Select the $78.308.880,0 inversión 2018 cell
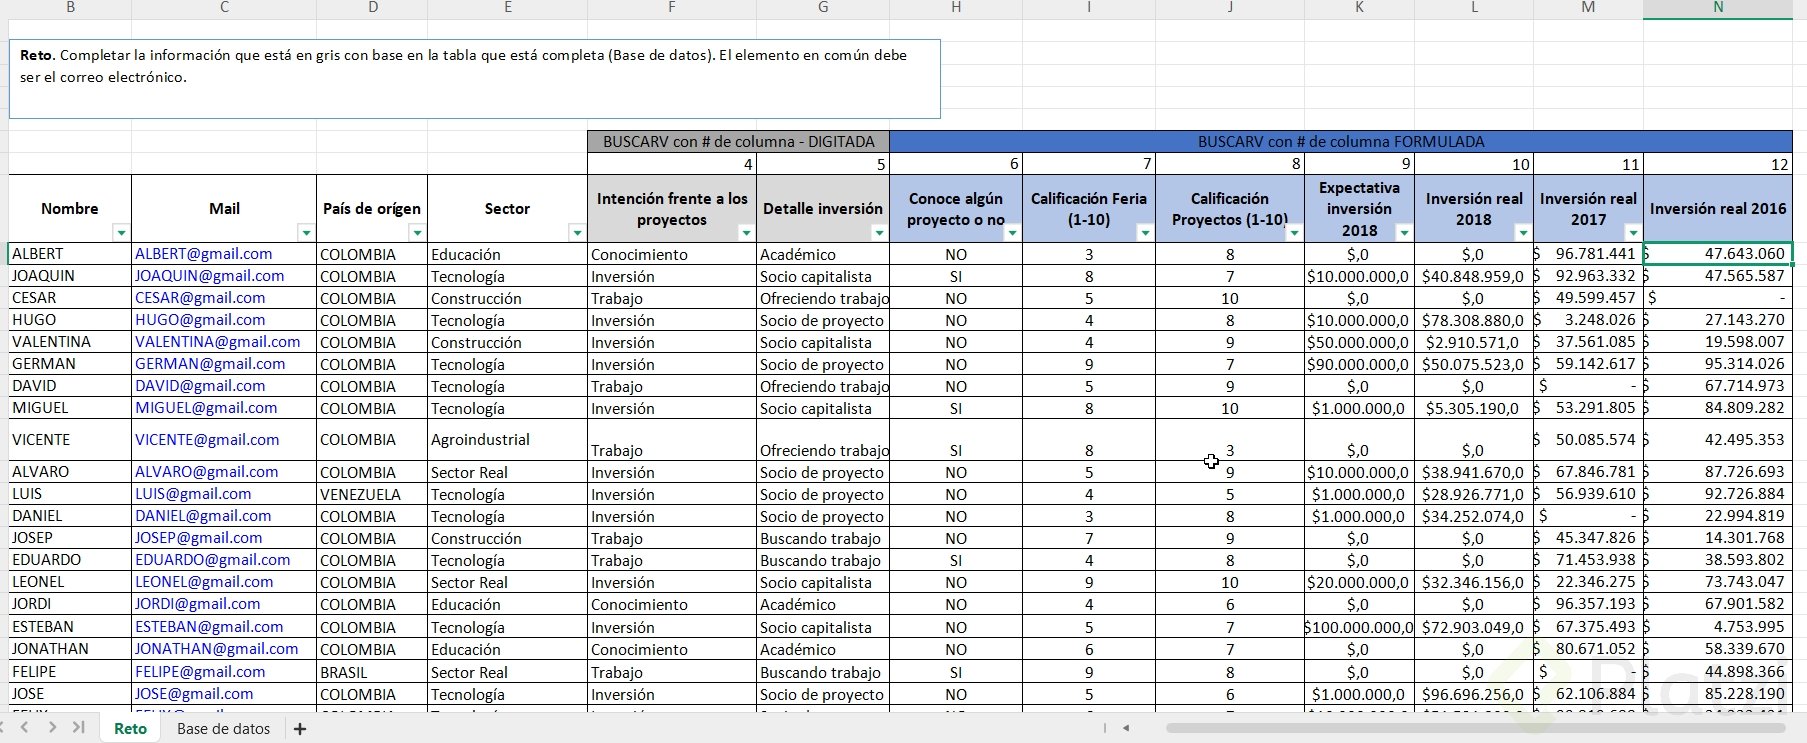The image size is (1807, 743). [1474, 320]
